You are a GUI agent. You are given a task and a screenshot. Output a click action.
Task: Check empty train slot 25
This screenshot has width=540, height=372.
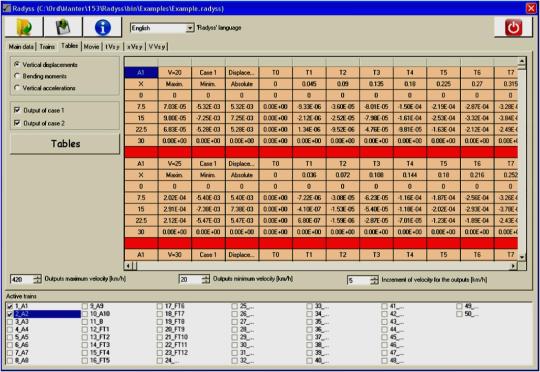click(235, 306)
